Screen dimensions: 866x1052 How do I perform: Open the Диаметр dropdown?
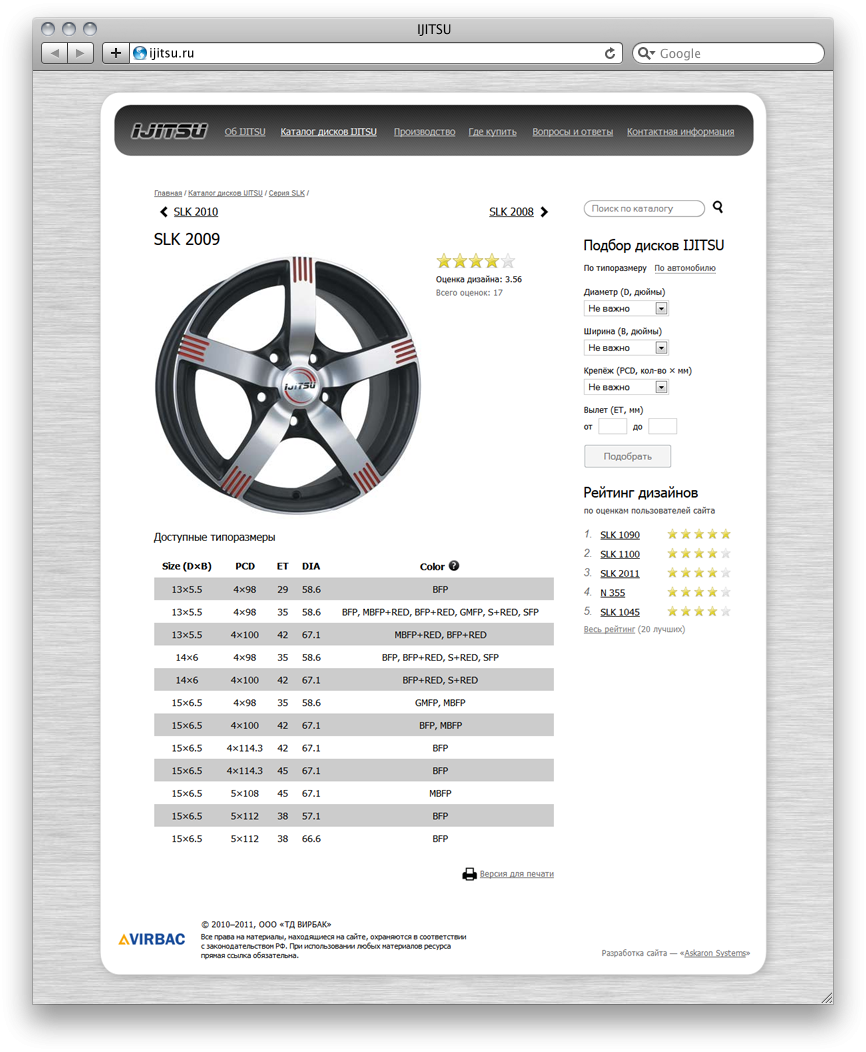[x=626, y=309]
